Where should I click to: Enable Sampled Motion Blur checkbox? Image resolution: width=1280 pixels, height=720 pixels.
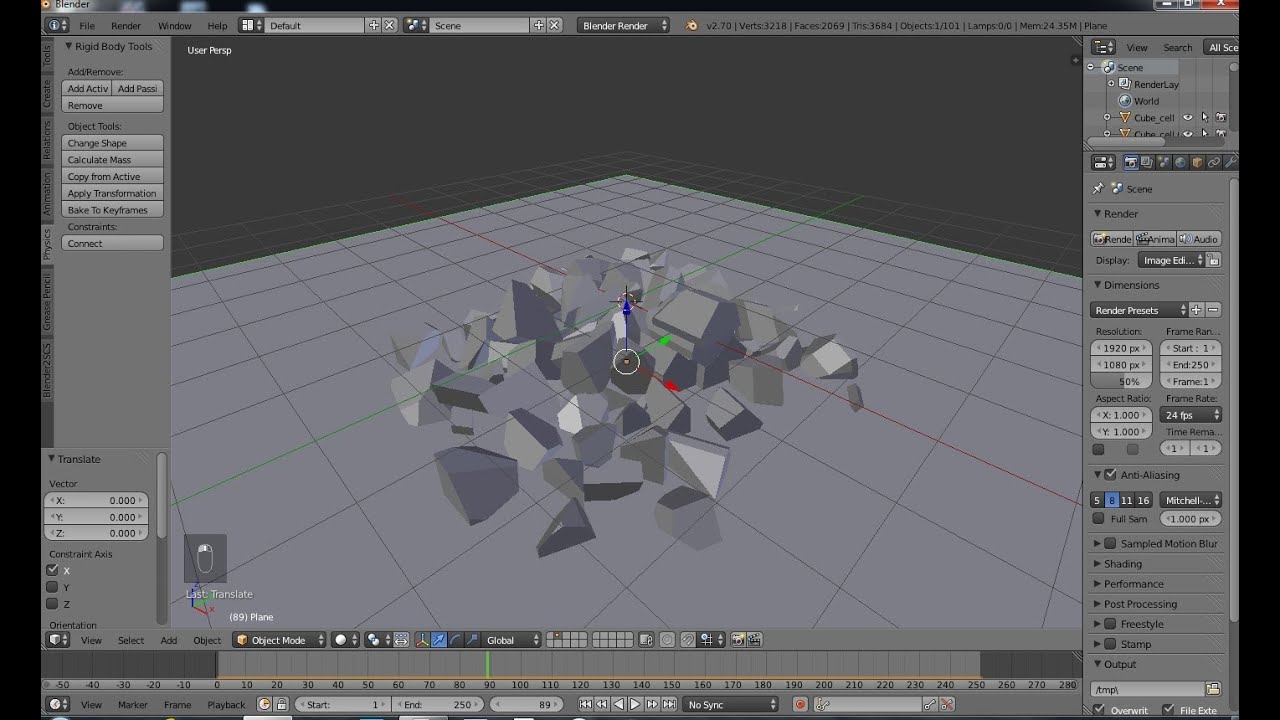pos(1110,543)
